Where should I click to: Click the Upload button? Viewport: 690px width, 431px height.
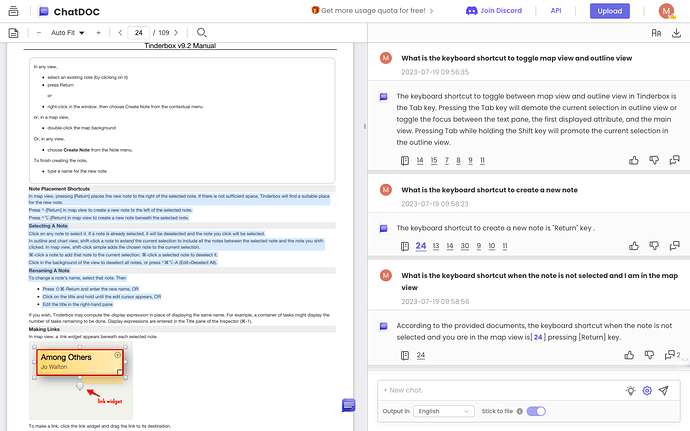(609, 11)
